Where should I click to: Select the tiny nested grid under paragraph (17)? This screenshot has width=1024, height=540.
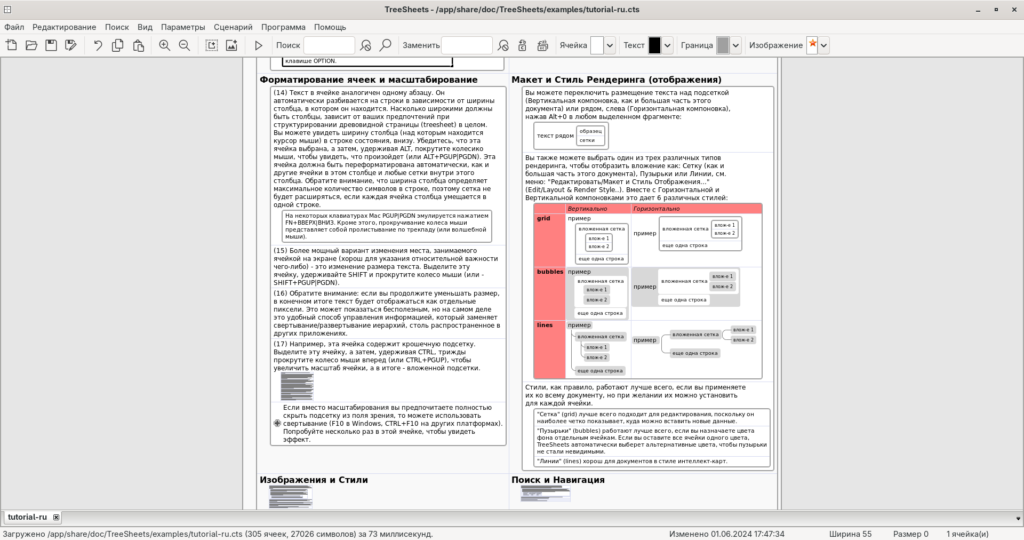tap(297, 387)
